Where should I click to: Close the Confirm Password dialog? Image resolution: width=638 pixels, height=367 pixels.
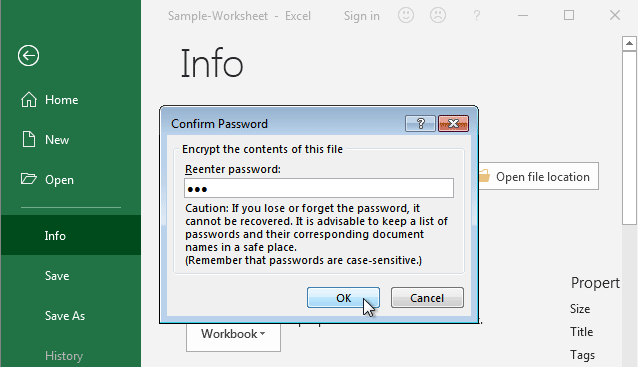pos(453,123)
